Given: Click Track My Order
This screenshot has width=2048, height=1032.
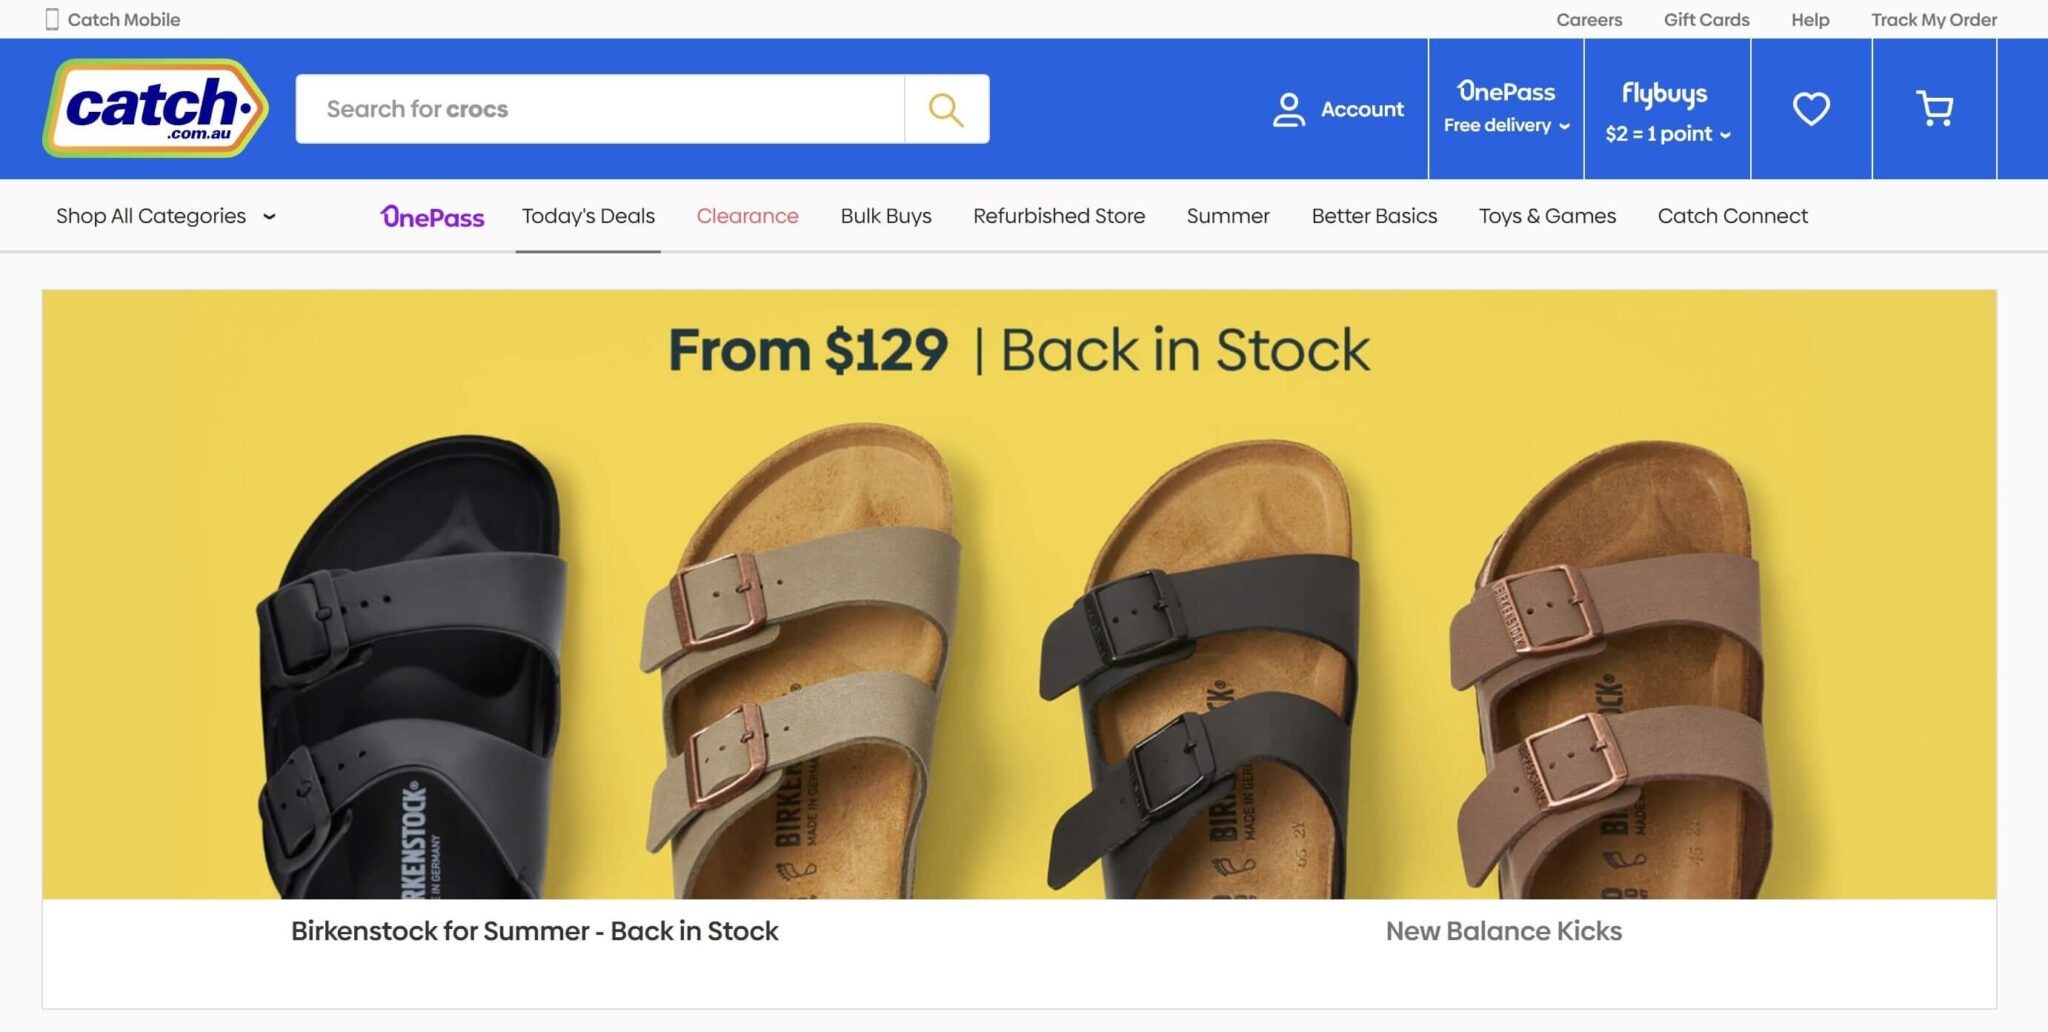Looking at the screenshot, I should tap(1934, 19).
